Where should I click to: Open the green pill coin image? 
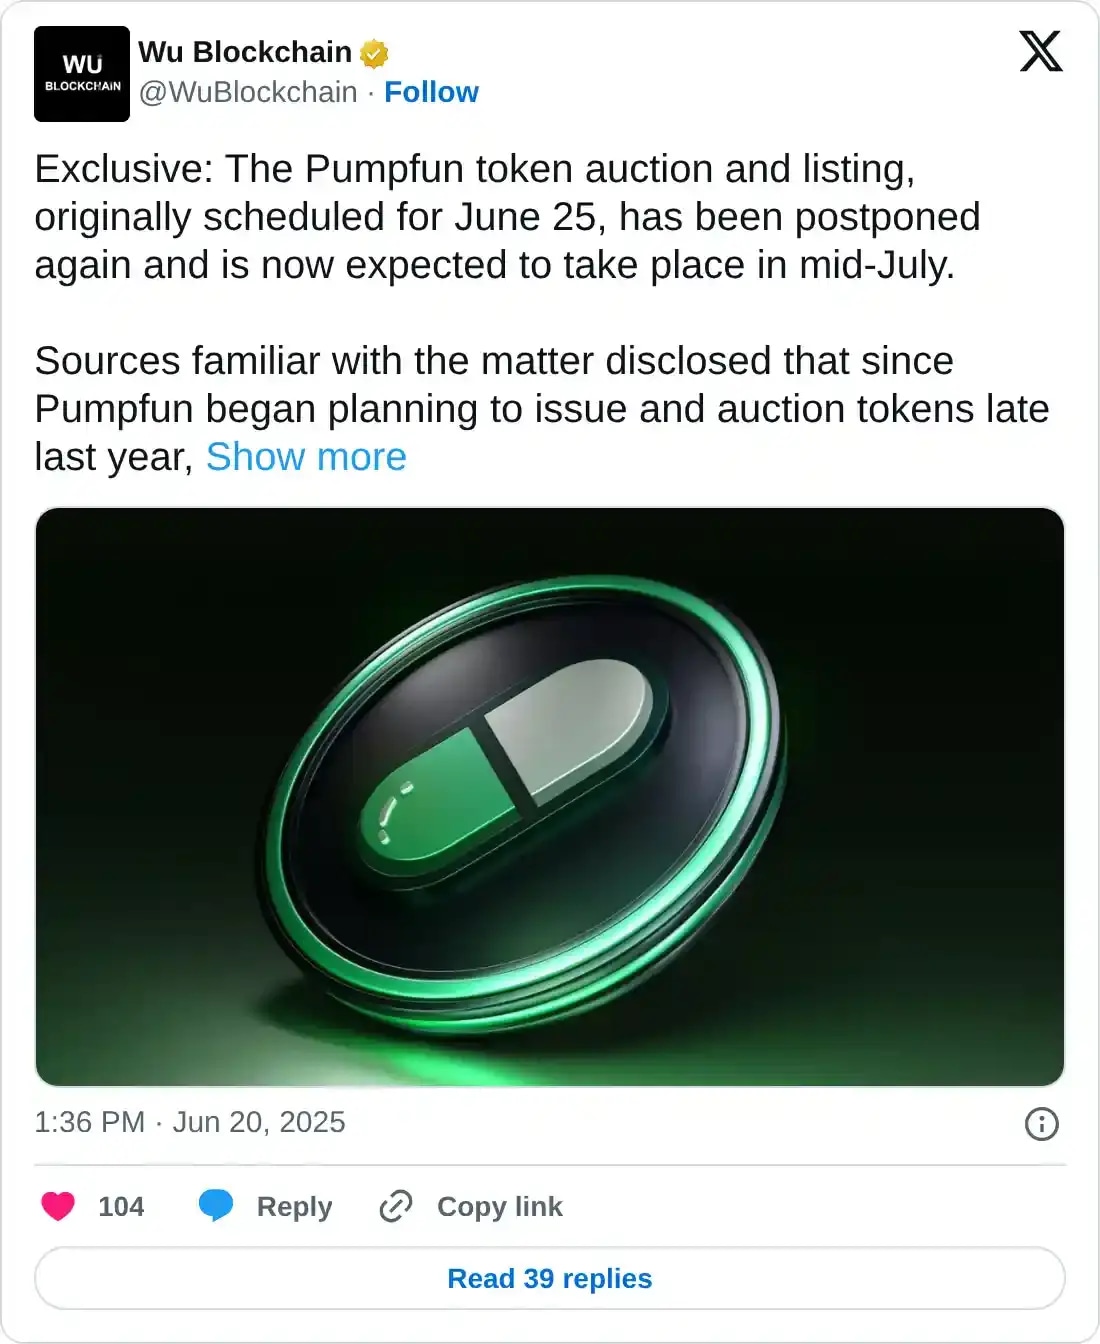(549, 795)
